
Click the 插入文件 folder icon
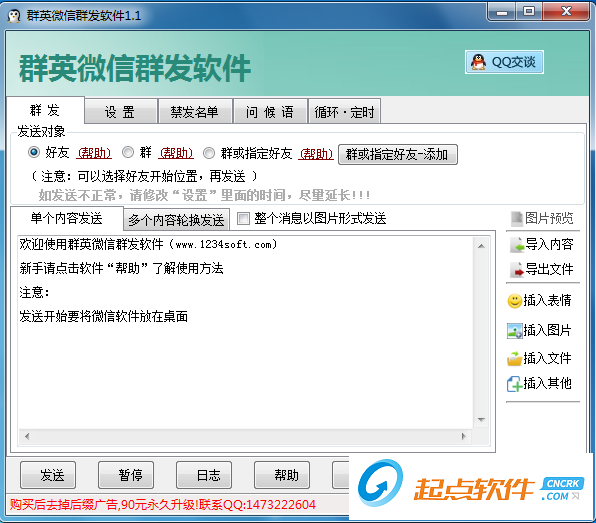[515, 358]
